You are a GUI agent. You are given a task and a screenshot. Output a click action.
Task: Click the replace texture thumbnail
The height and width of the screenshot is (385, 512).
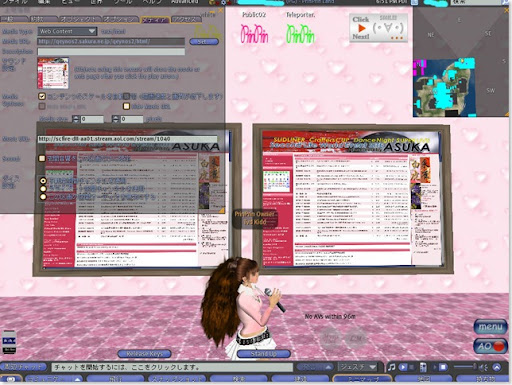point(53,73)
